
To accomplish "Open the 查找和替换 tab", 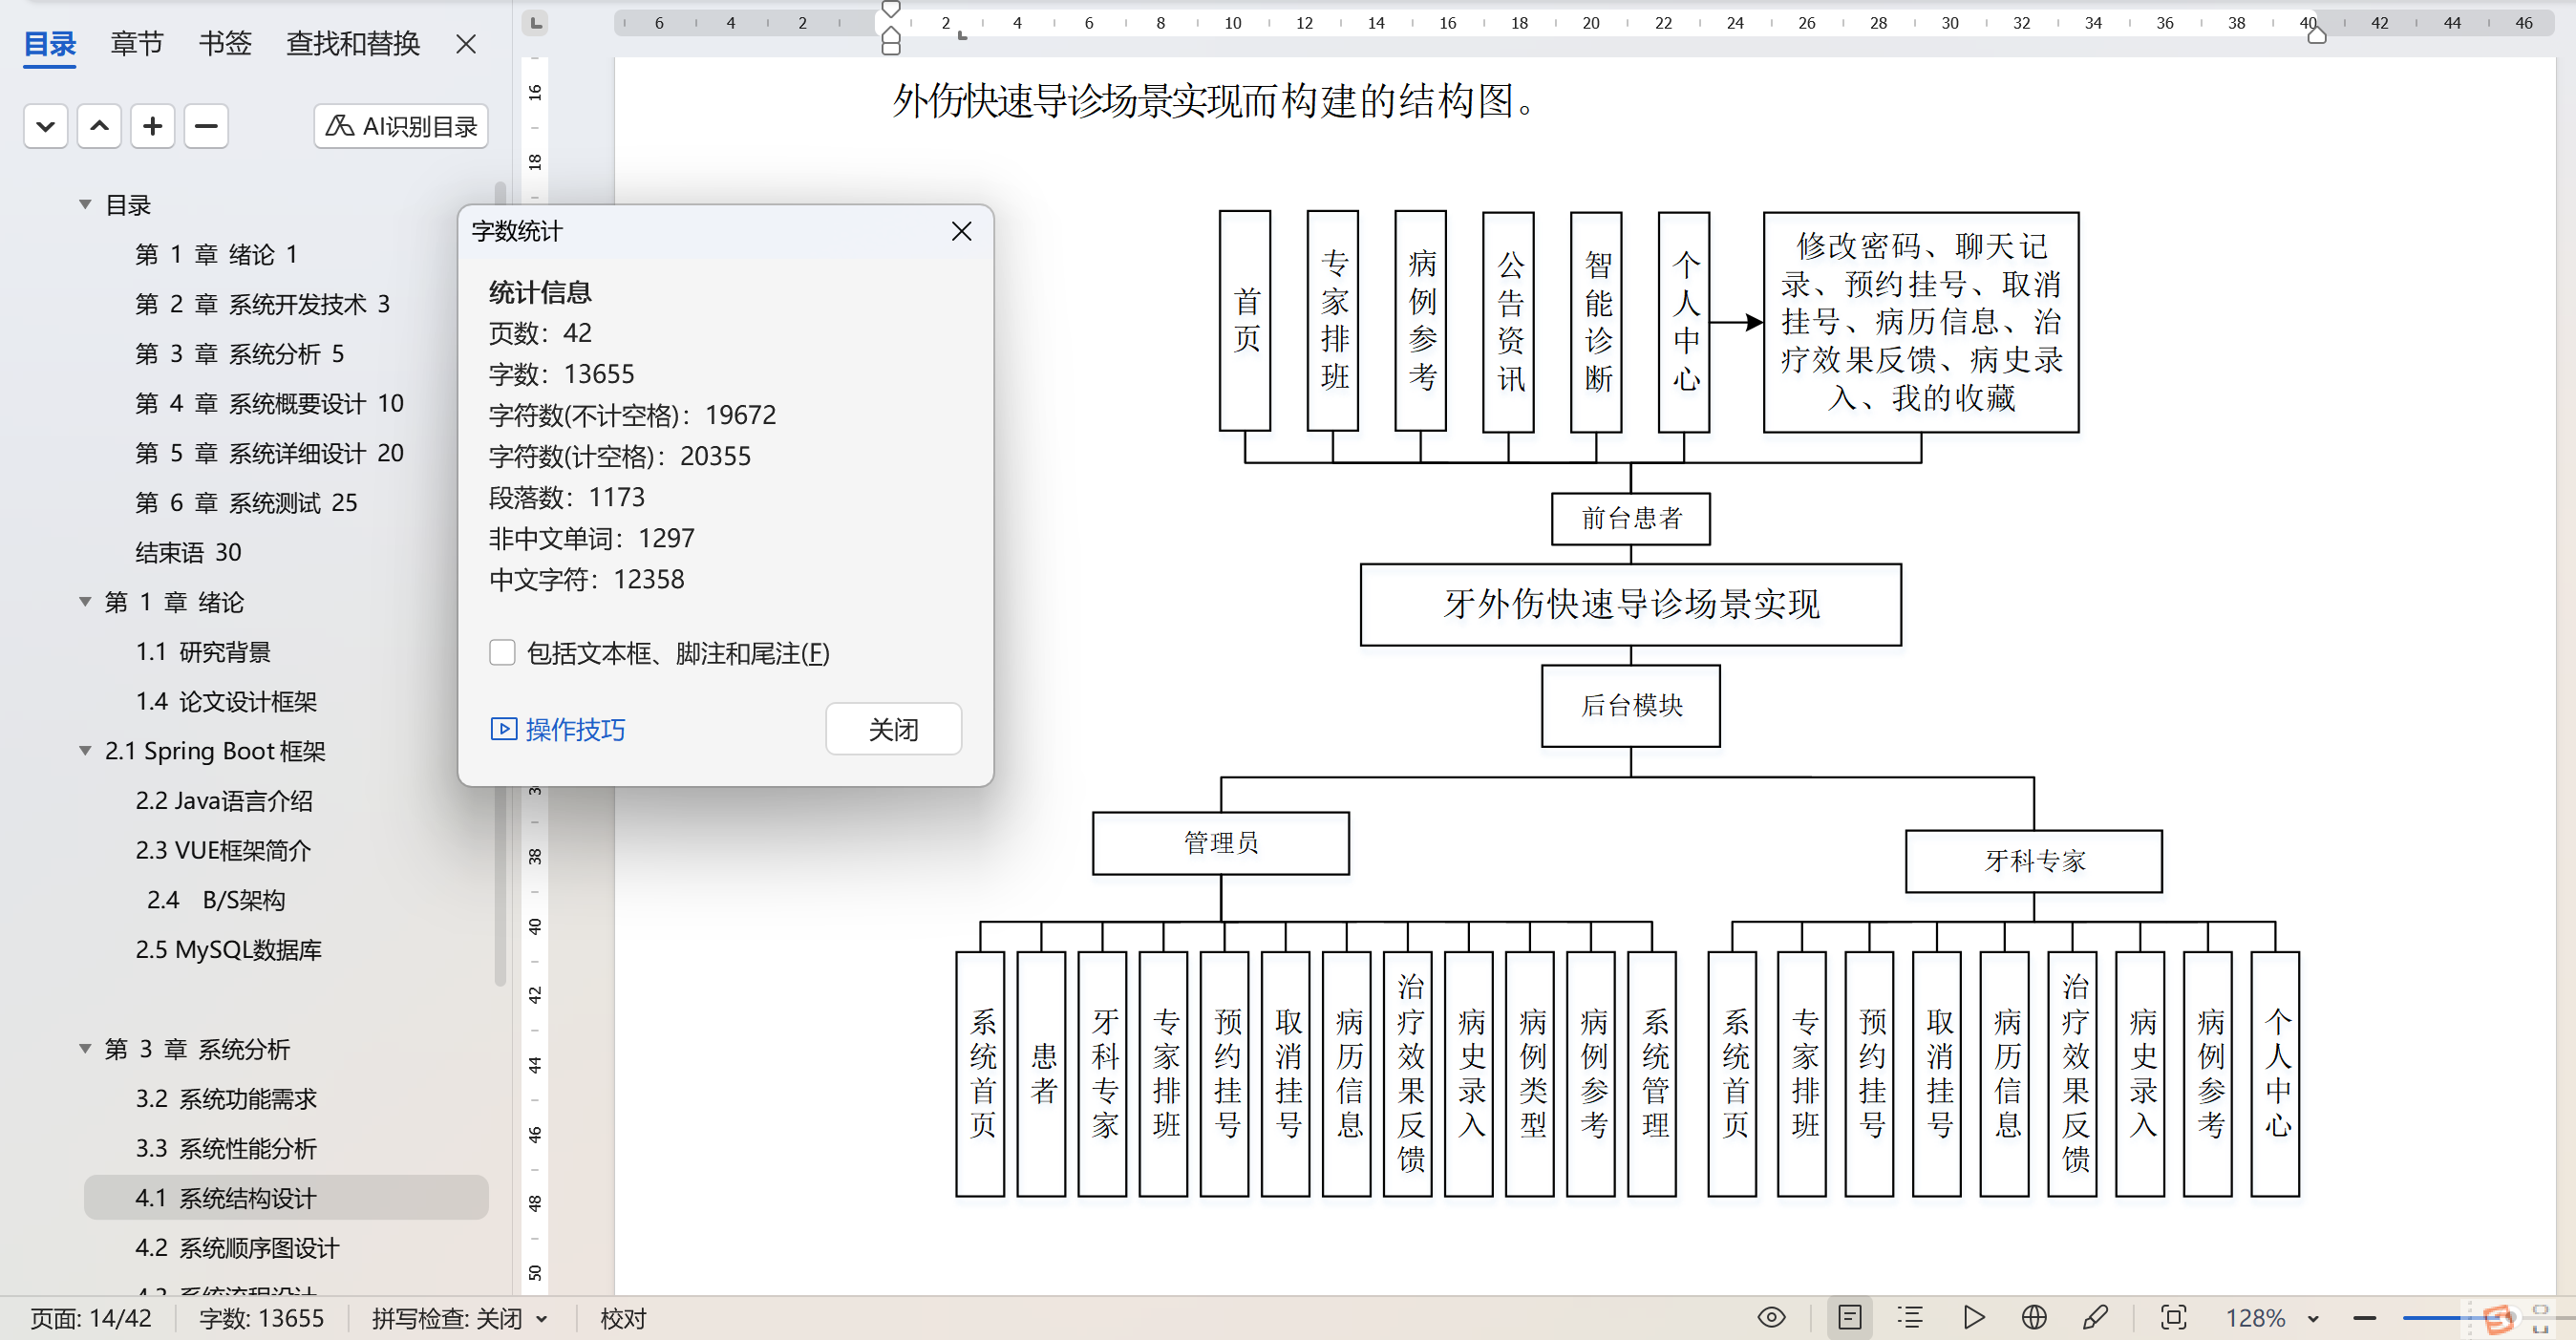I will pos(352,44).
